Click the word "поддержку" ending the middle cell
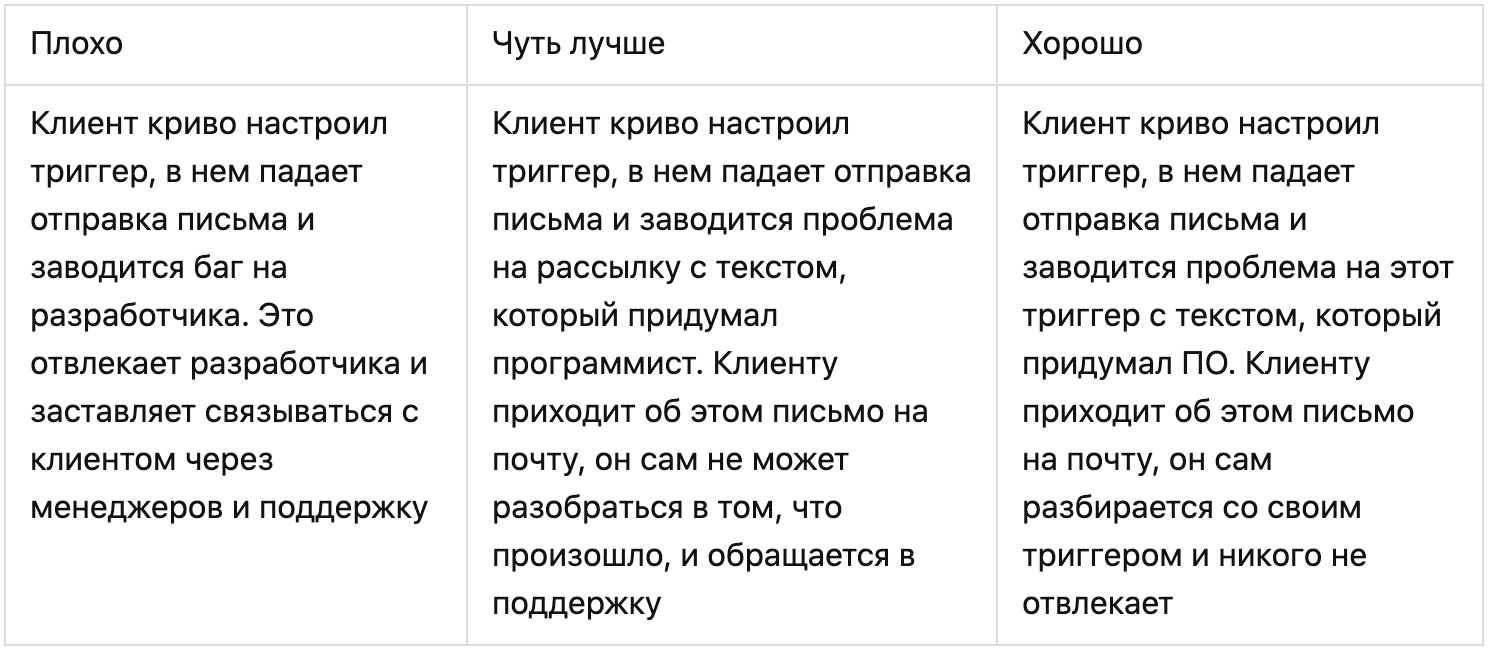Image resolution: width=1490 pixels, height=650 pixels. pos(577,604)
